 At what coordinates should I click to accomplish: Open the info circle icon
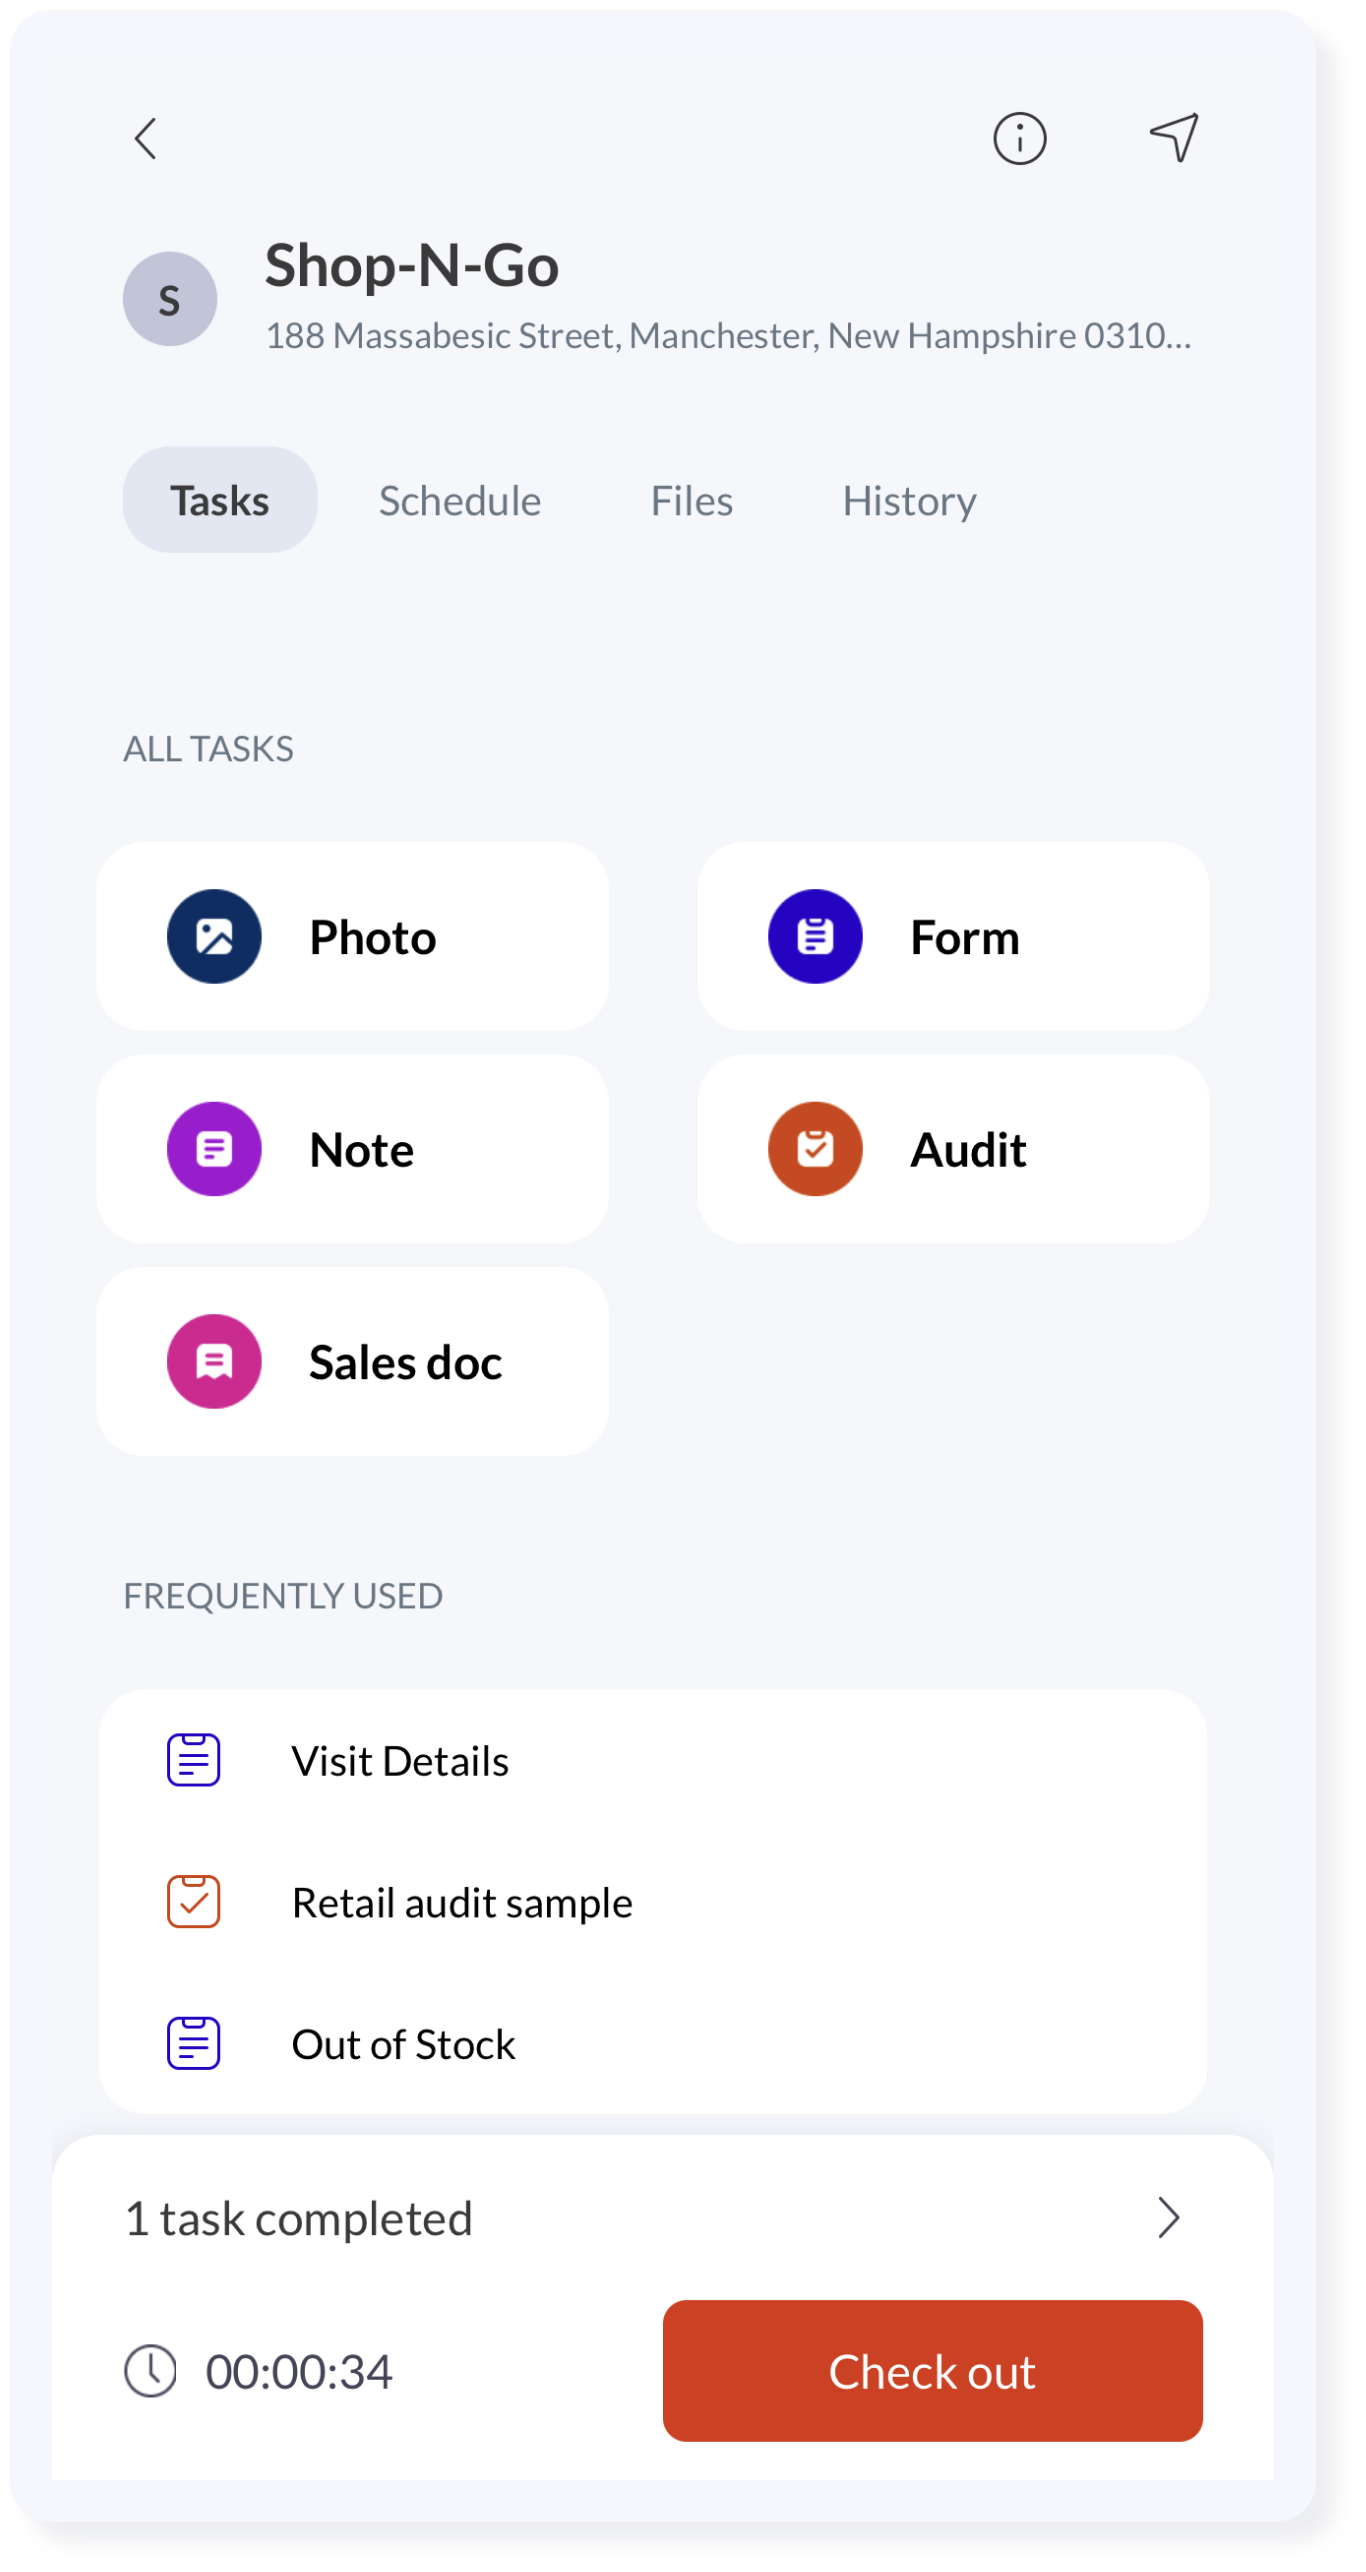click(1019, 138)
